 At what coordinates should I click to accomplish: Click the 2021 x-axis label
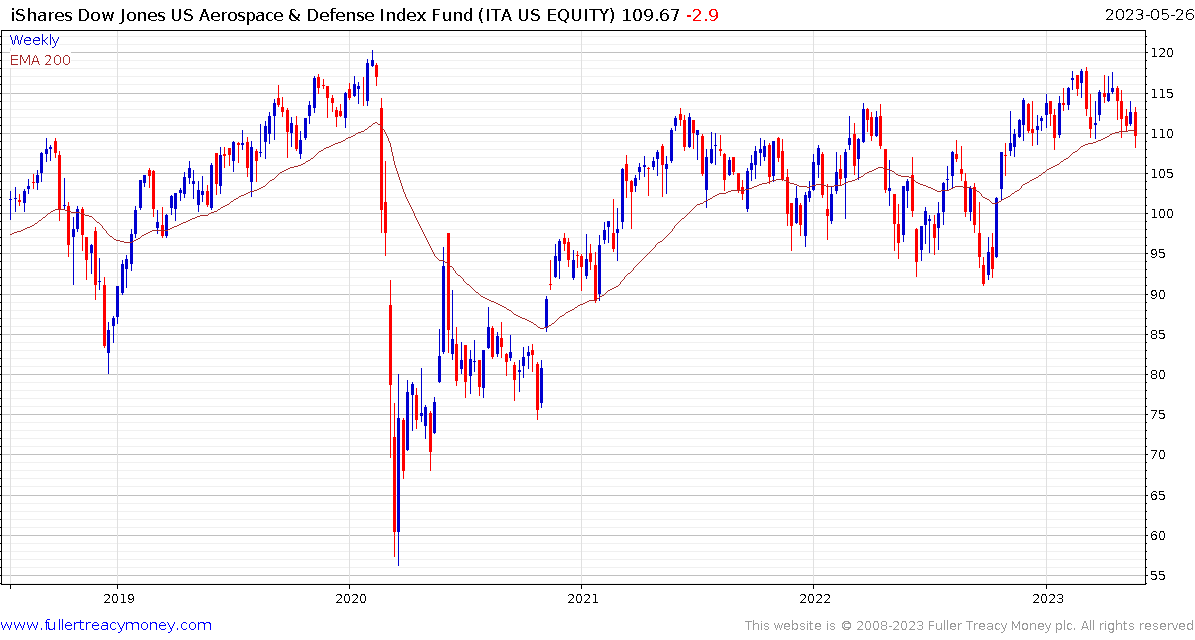point(581,601)
